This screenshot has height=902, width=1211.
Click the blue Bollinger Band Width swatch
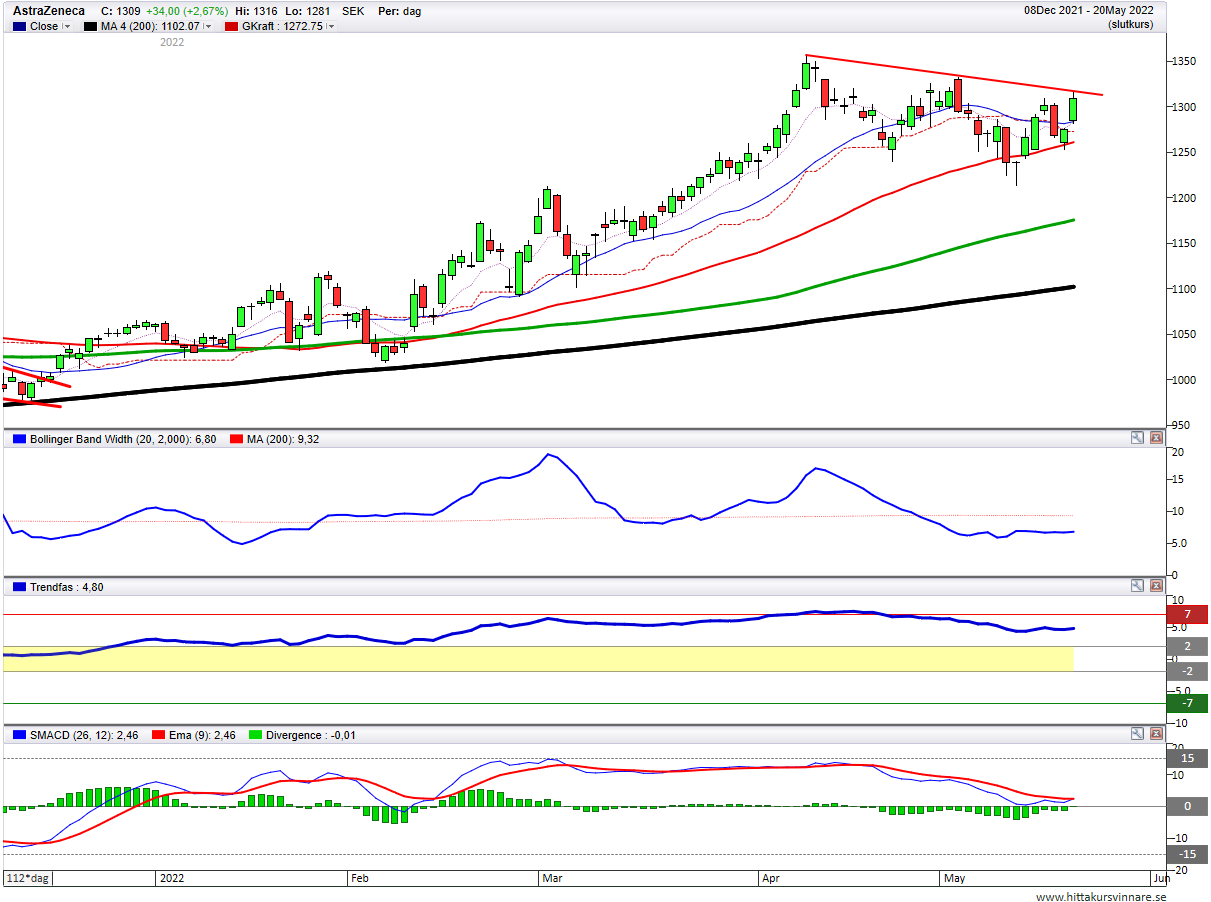point(19,439)
